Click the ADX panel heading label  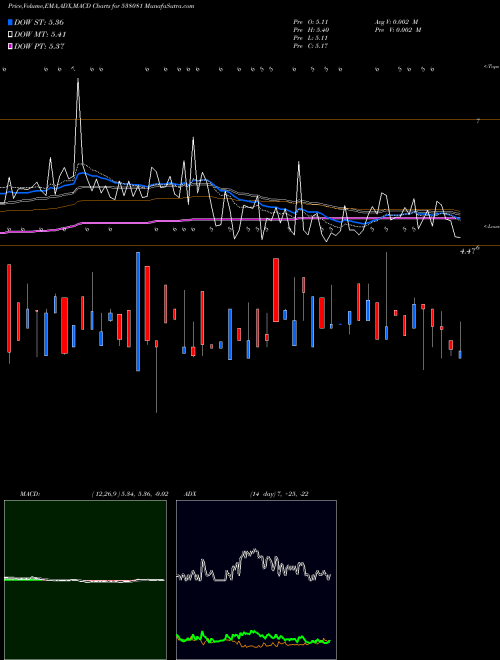[190, 494]
